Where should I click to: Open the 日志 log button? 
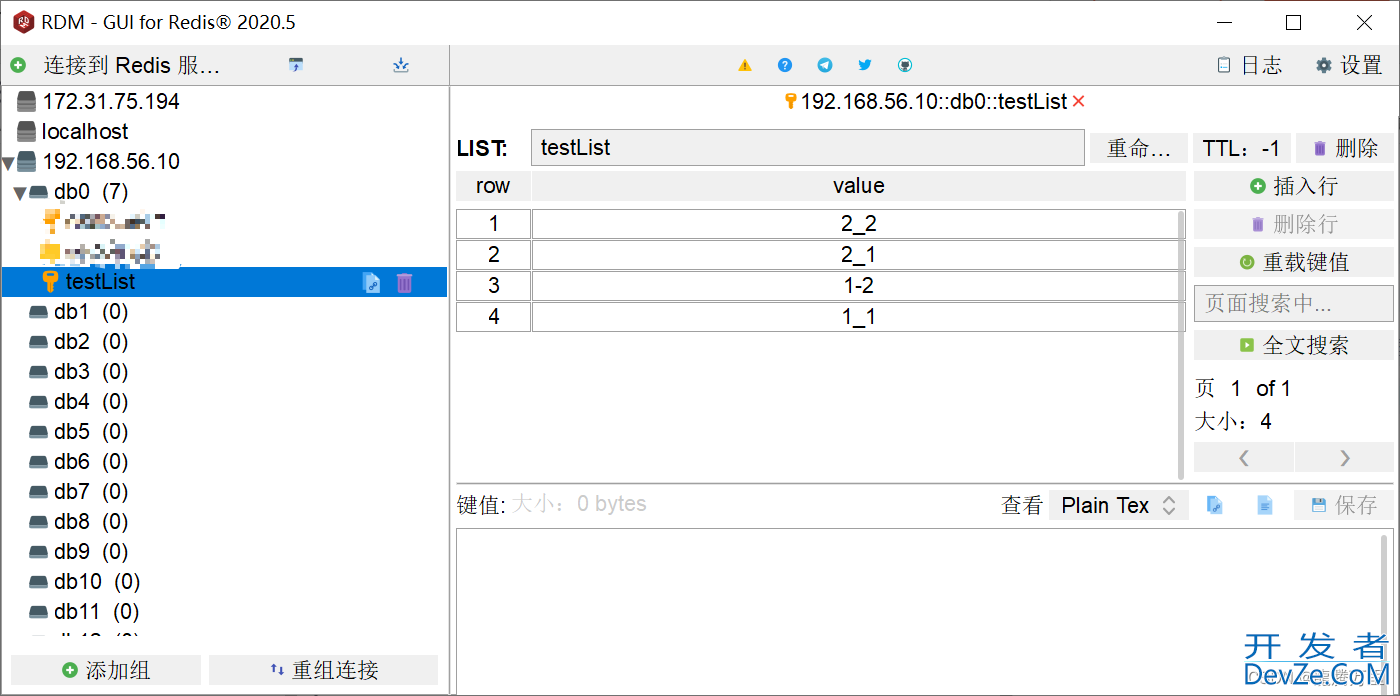1249,65
